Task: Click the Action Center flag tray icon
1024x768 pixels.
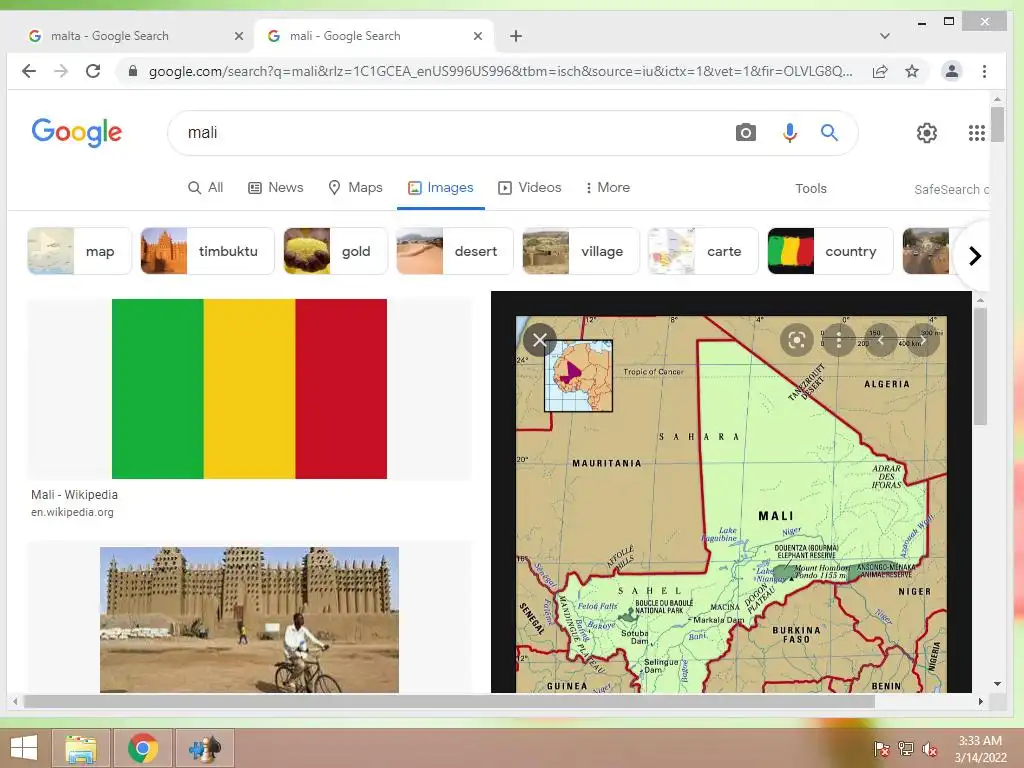Action: (881, 749)
